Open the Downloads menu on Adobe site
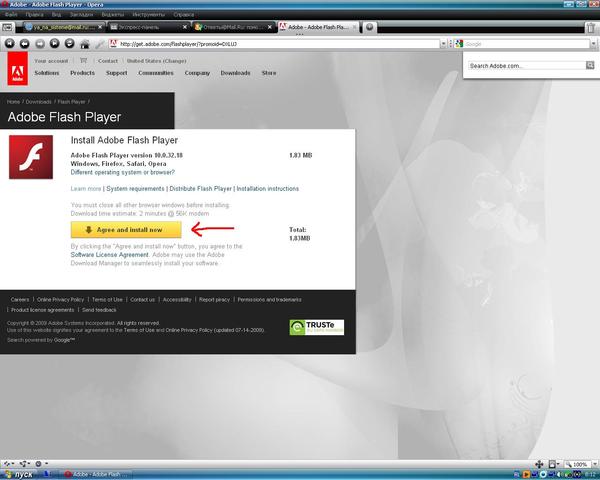This screenshot has width=600, height=480. tap(235, 73)
